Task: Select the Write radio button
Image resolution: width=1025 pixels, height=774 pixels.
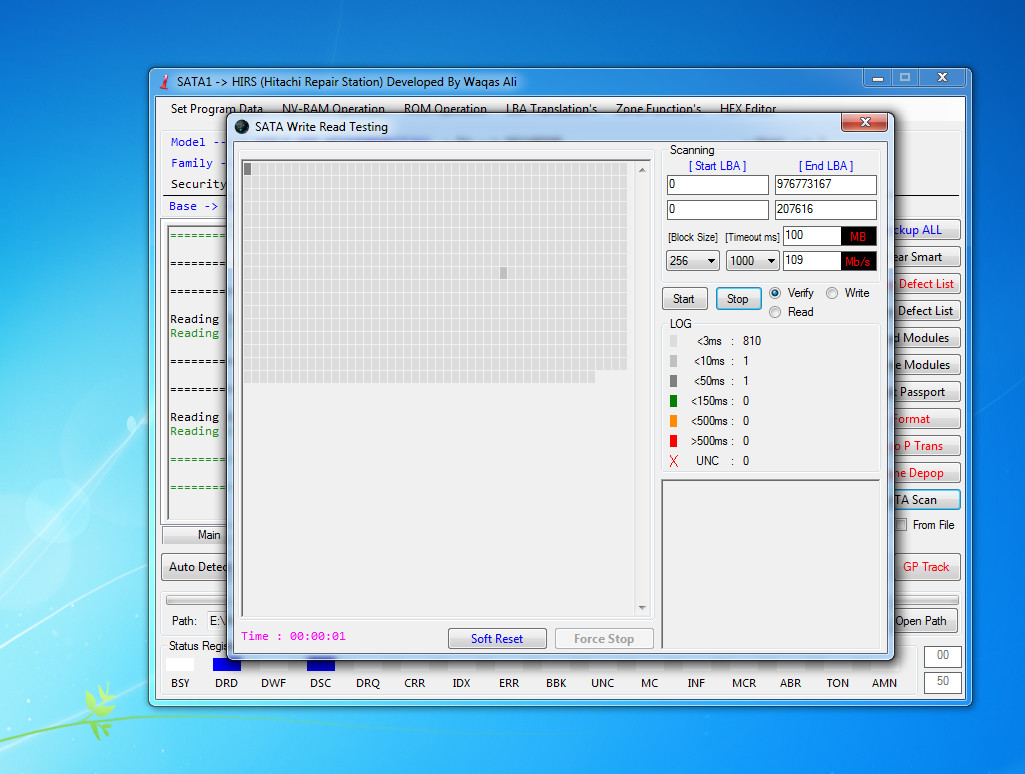Action: point(832,293)
